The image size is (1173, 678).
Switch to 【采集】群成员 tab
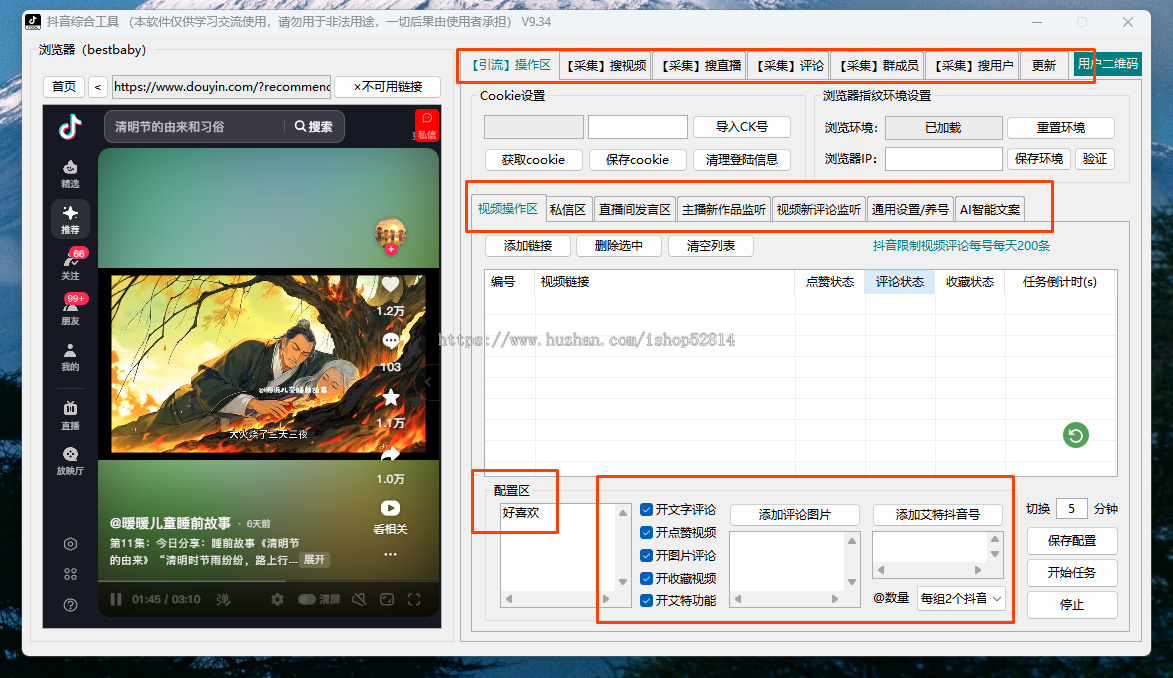click(x=878, y=66)
